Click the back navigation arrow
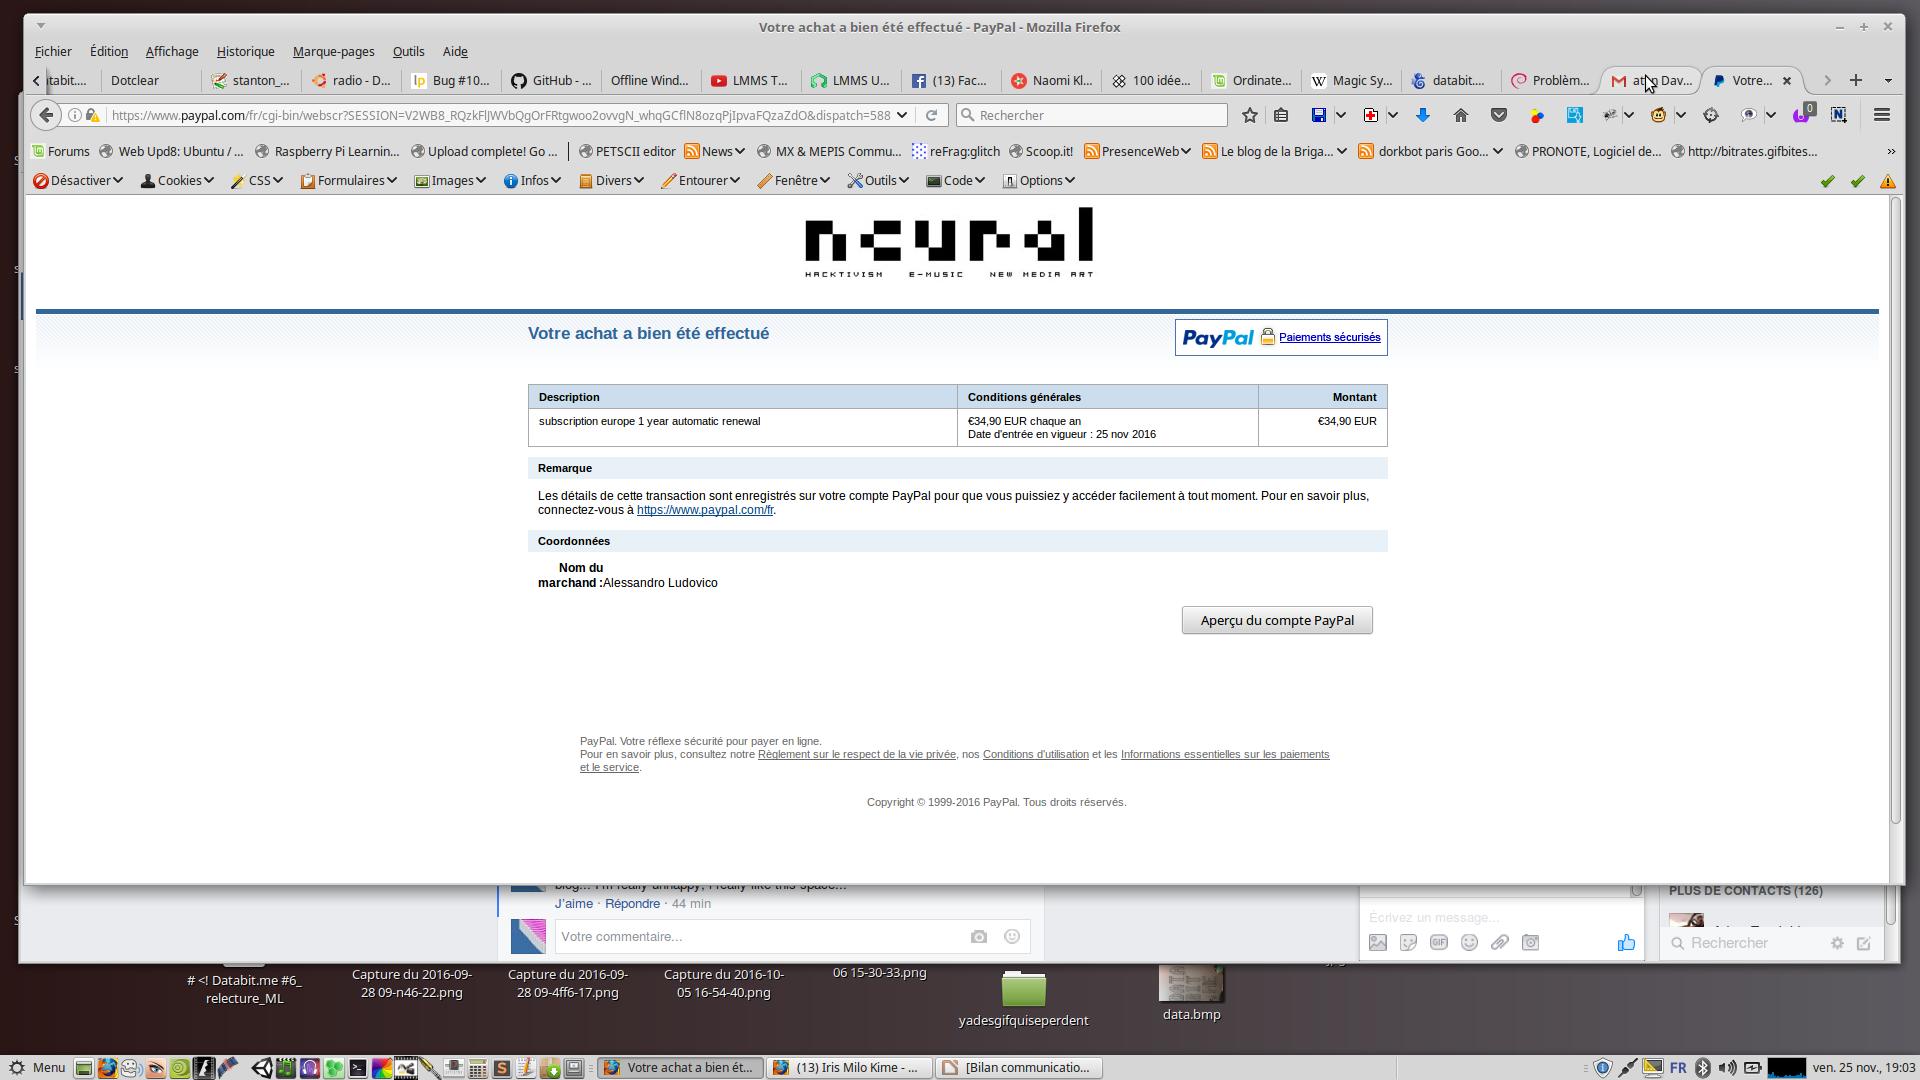This screenshot has height=1080, width=1920. point(46,115)
